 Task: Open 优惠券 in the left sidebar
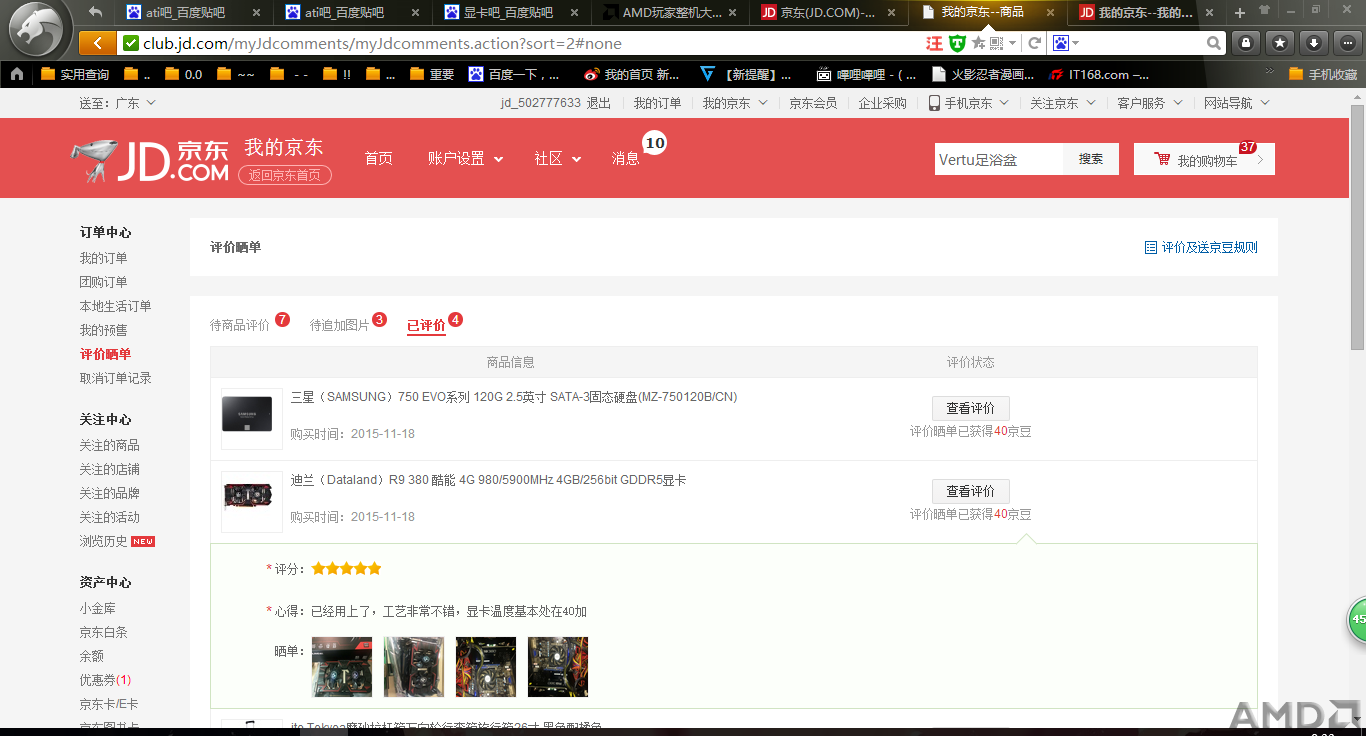(106, 680)
